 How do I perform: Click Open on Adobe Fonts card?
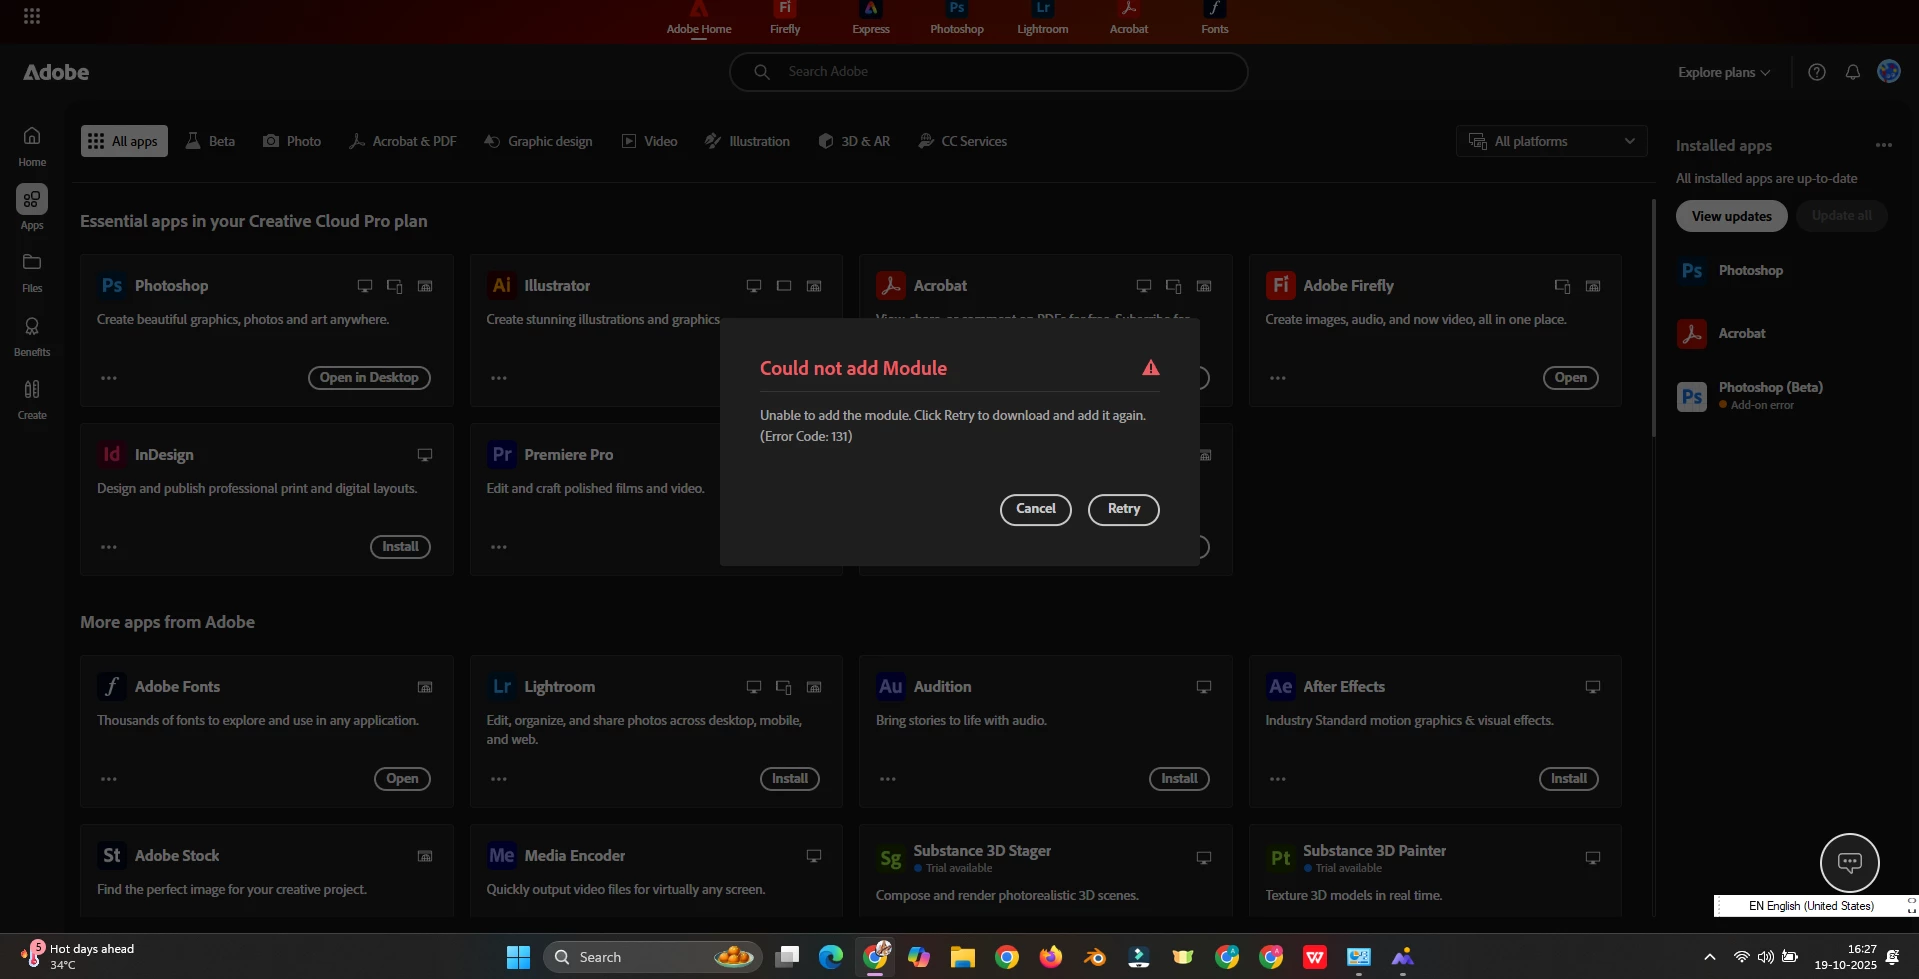tap(402, 779)
